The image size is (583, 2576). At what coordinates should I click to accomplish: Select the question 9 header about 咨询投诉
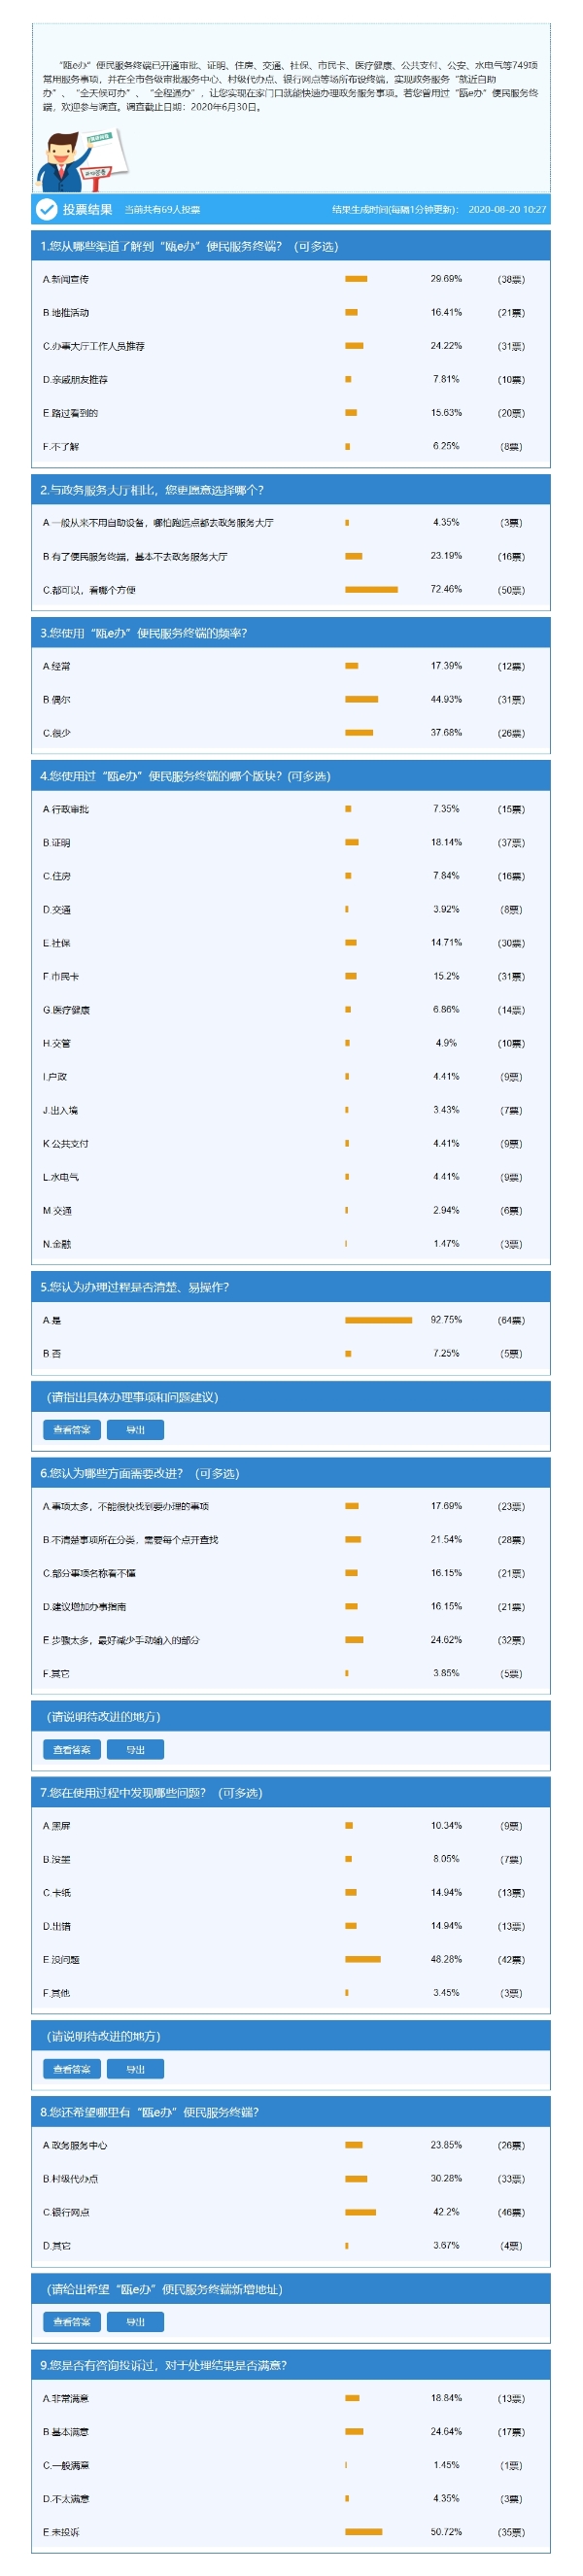(290, 2365)
